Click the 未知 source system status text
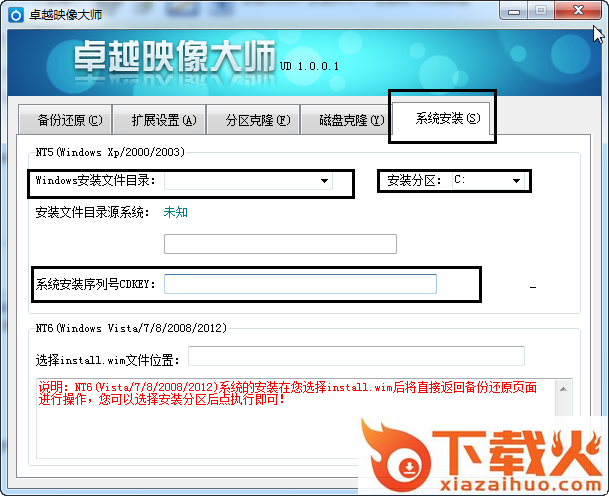 pyautogui.click(x=175, y=212)
